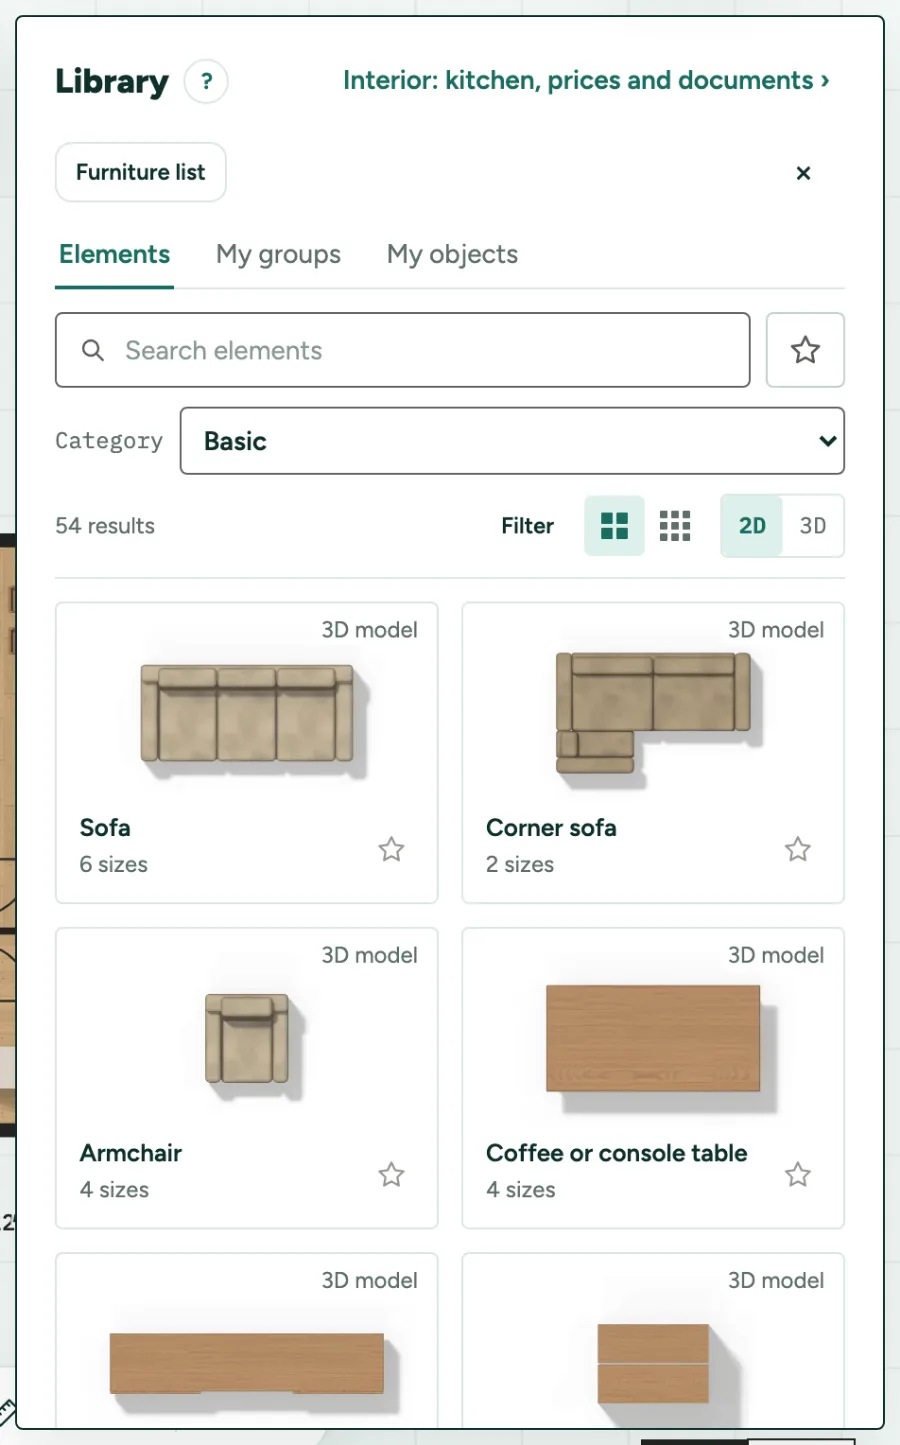Viewport: 900px width, 1445px height.
Task: Open the Furniture list
Action: 141,172
